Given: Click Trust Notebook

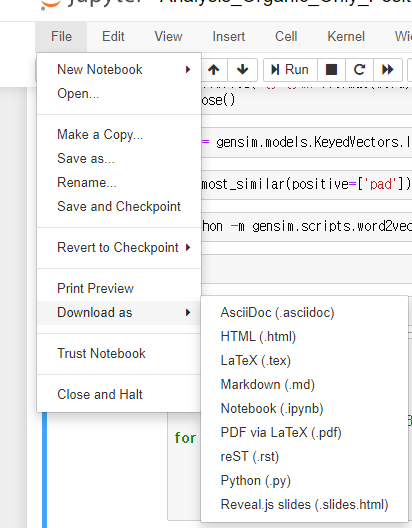Looking at the screenshot, I should [119, 354].
